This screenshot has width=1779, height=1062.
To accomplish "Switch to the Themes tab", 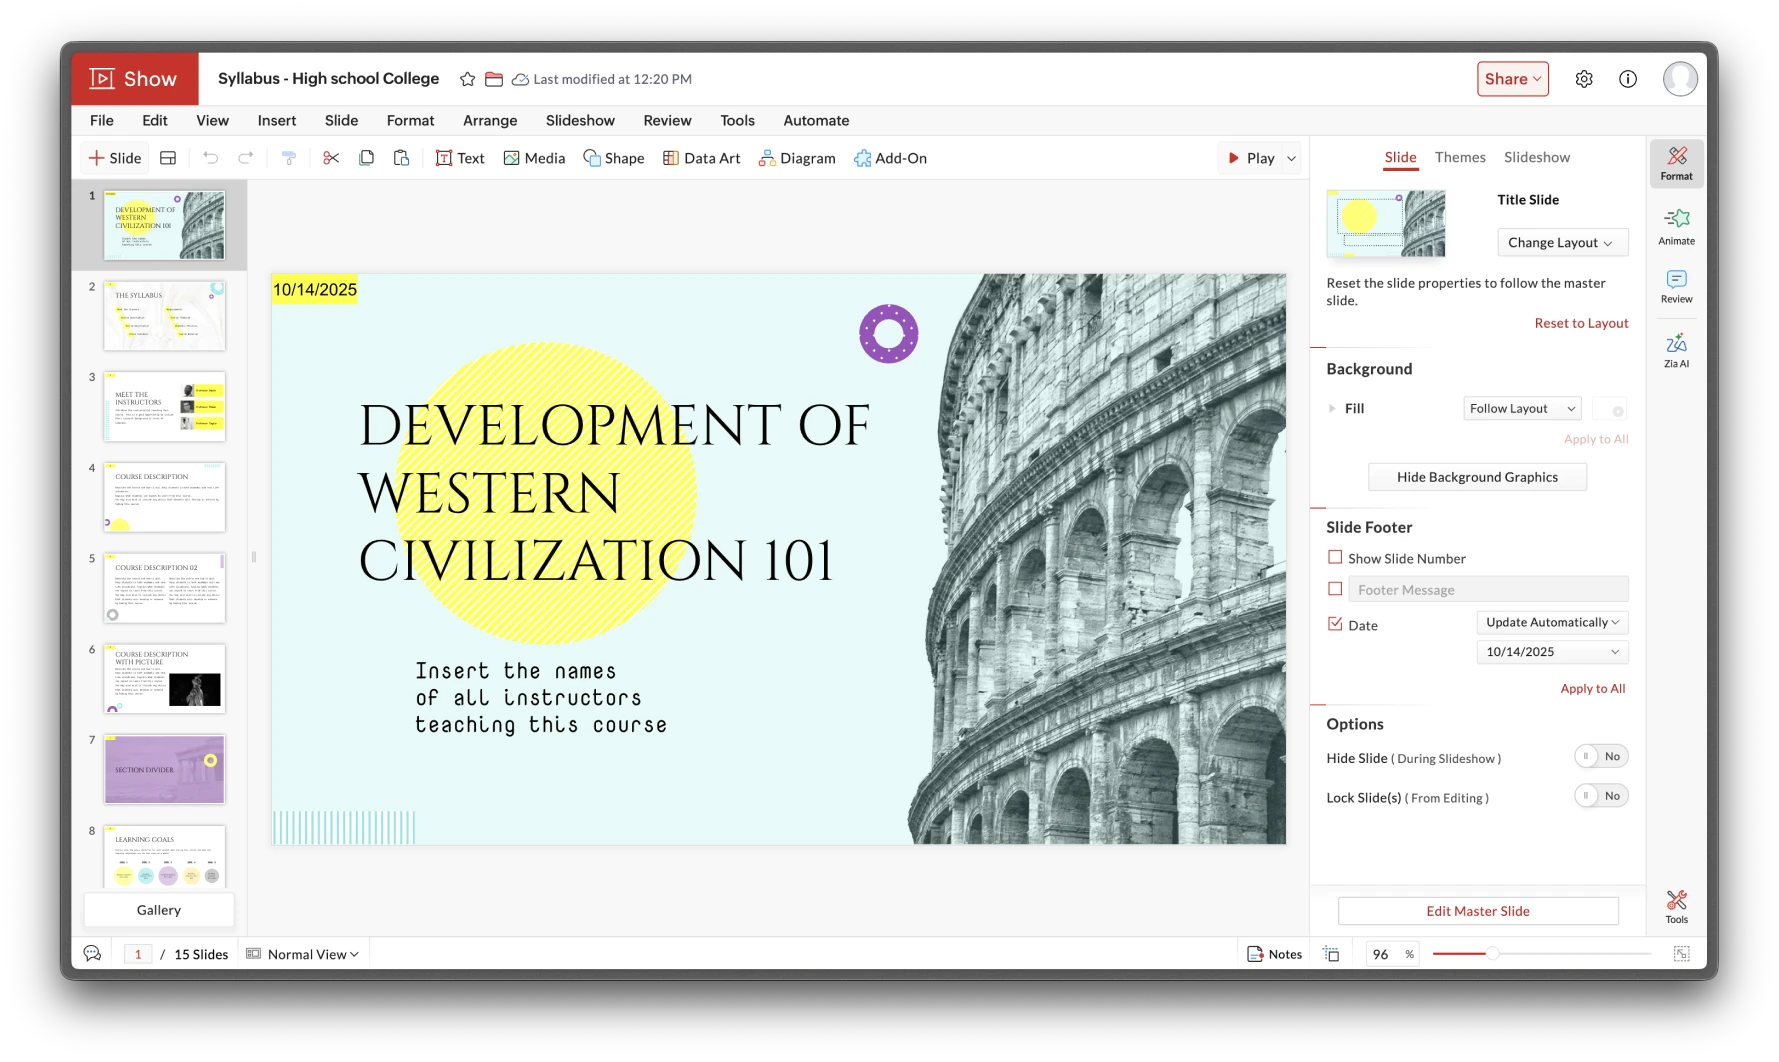I will coord(1459,157).
